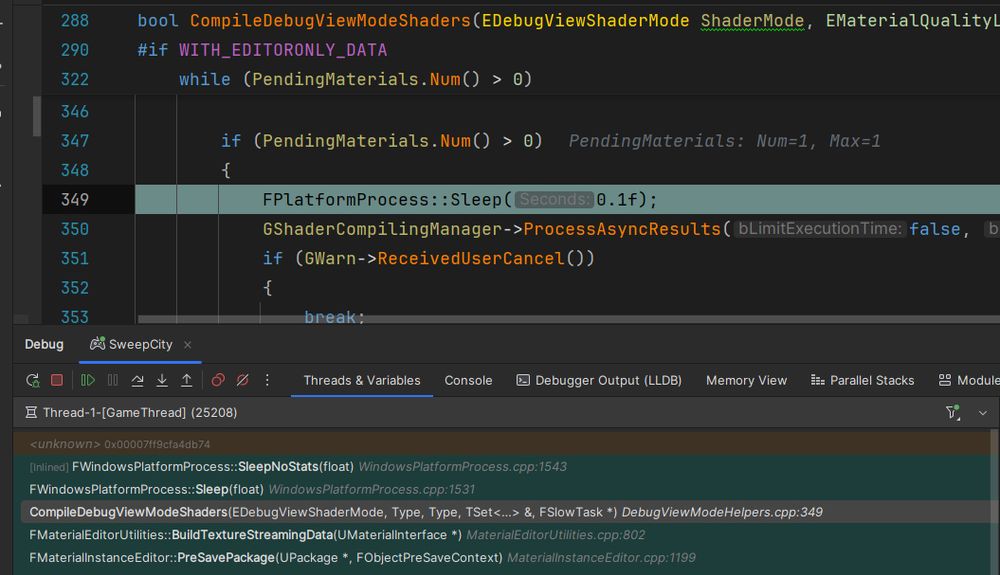Pause the program

point(113,381)
